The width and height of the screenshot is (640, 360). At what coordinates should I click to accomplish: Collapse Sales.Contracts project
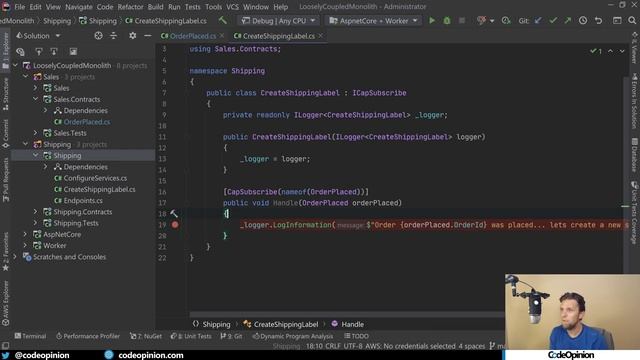[36, 99]
